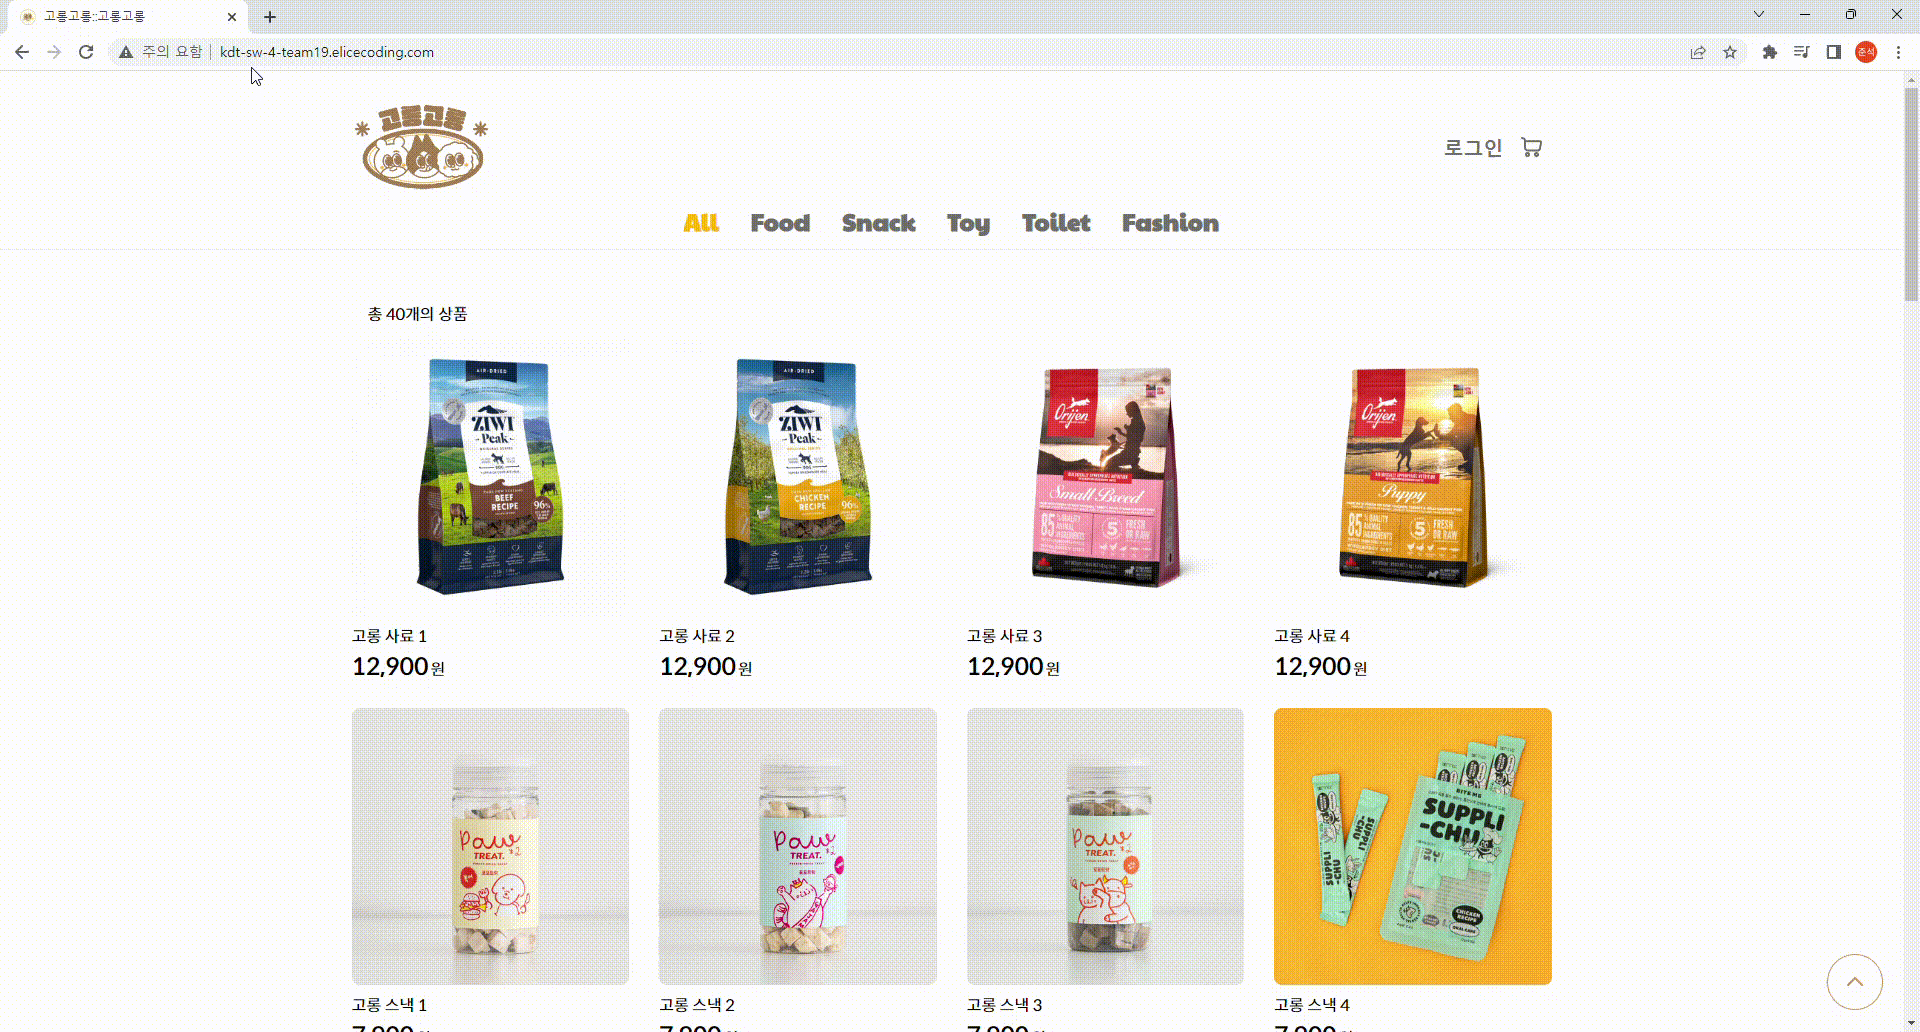Open the media control icon in toolbar
Viewport: 1920px width, 1032px height.
pyautogui.click(x=1801, y=52)
